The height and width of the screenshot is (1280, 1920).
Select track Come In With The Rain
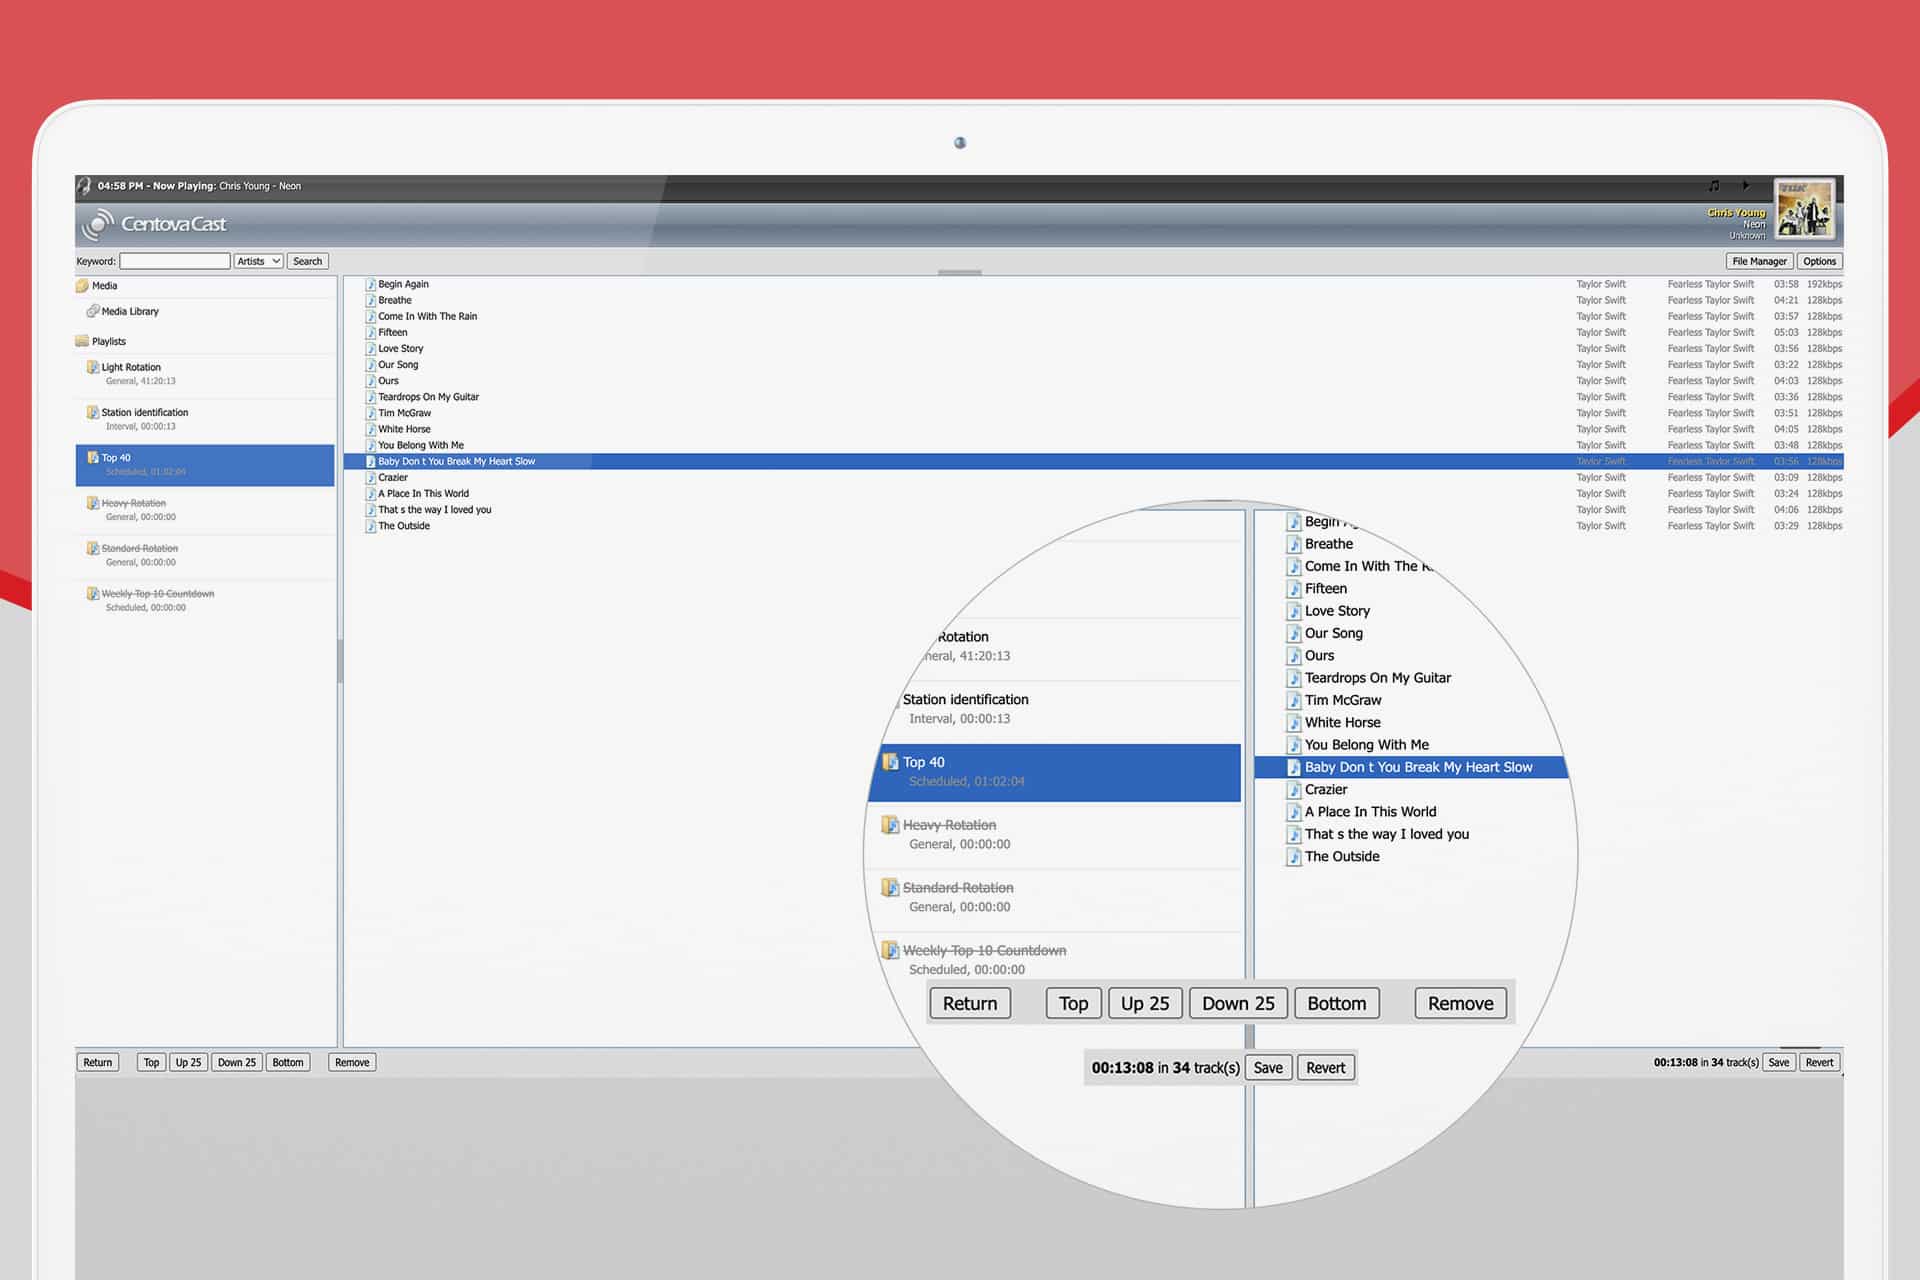(428, 316)
